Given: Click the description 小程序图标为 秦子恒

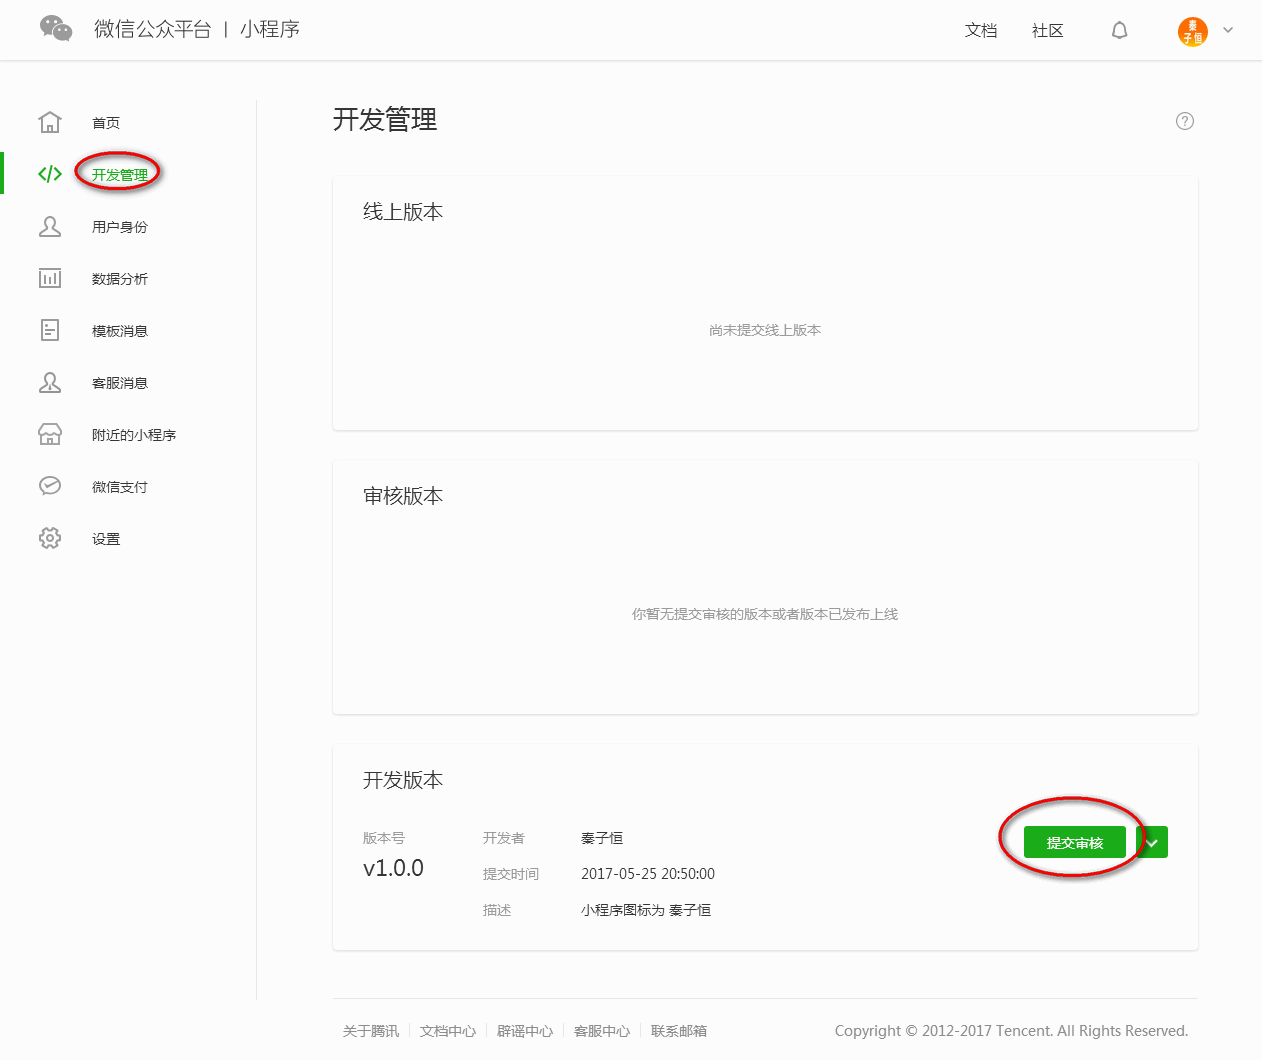Looking at the screenshot, I should pyautogui.click(x=646, y=910).
